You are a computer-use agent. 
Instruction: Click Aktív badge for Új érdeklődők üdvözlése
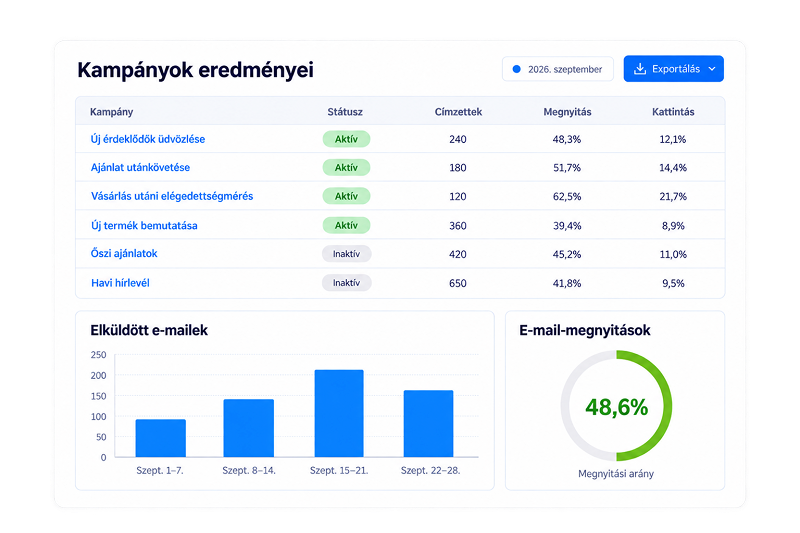click(x=346, y=139)
